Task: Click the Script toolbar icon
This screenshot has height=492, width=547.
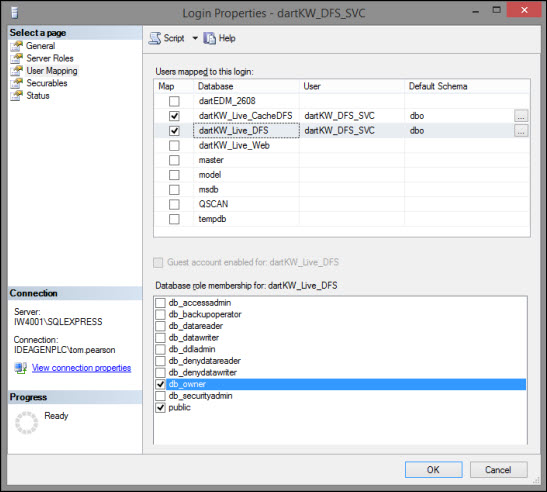Action: coord(155,38)
